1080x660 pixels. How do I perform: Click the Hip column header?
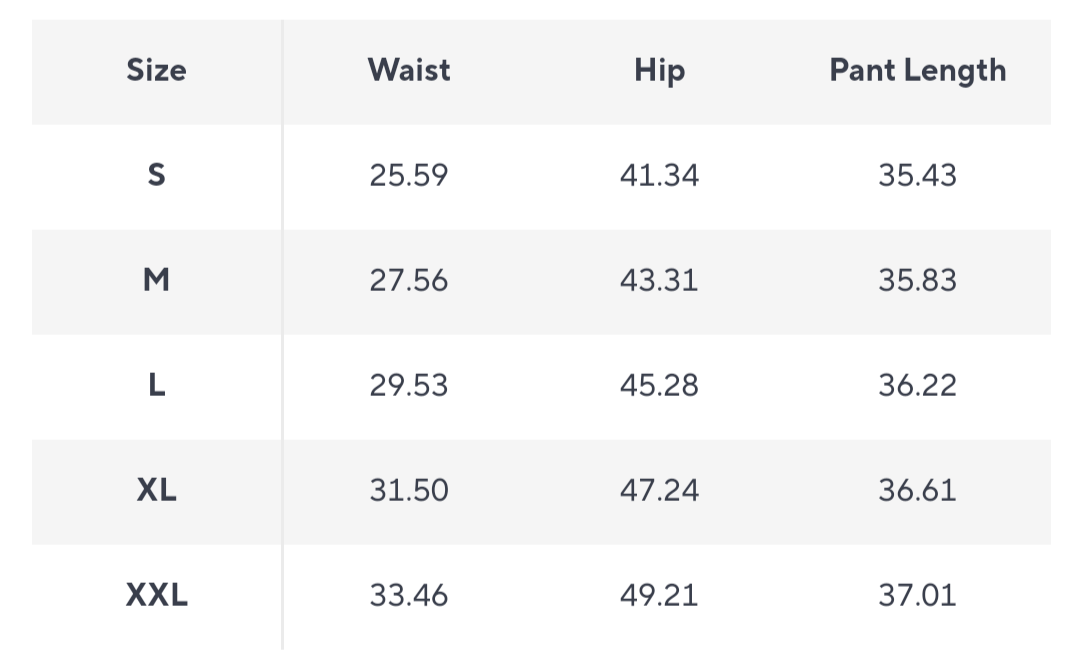click(660, 72)
